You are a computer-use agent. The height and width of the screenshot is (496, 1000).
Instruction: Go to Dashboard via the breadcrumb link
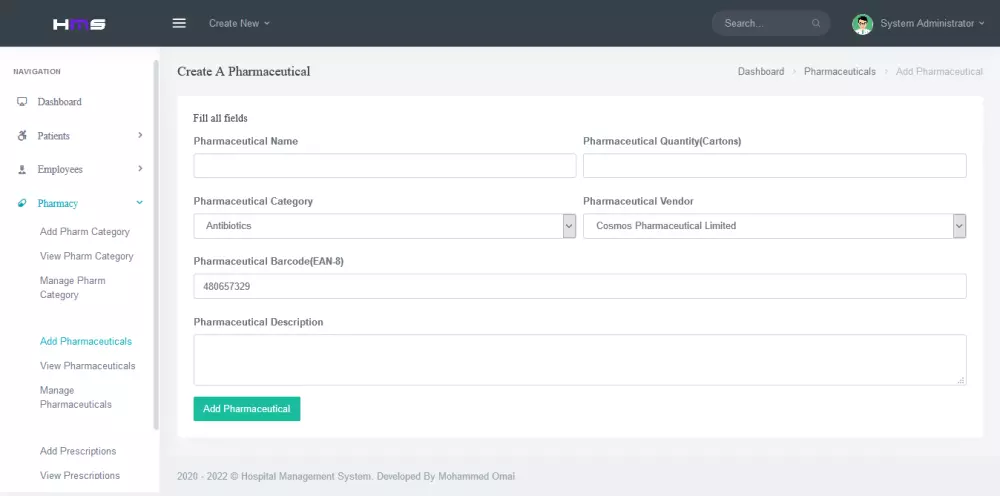click(760, 72)
